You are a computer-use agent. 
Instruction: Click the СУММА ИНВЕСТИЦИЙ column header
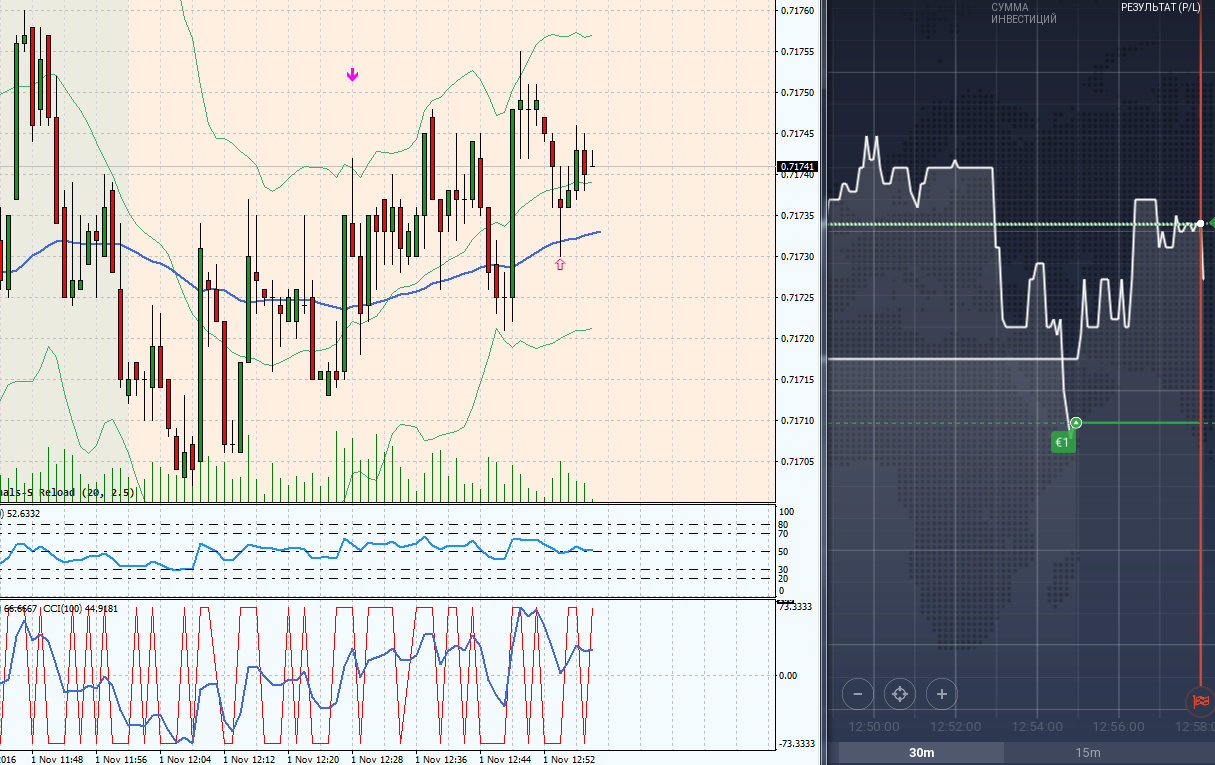coord(1023,13)
